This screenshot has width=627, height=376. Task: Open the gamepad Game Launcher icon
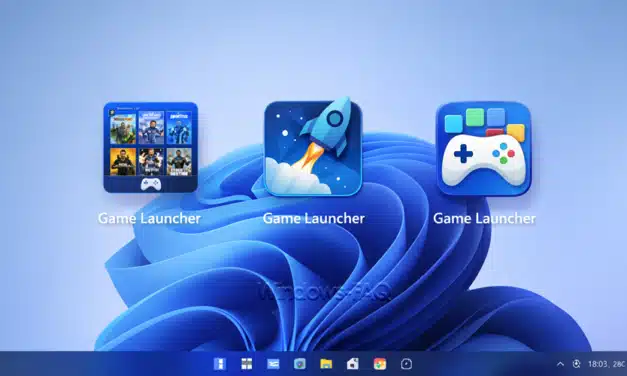coord(484,148)
